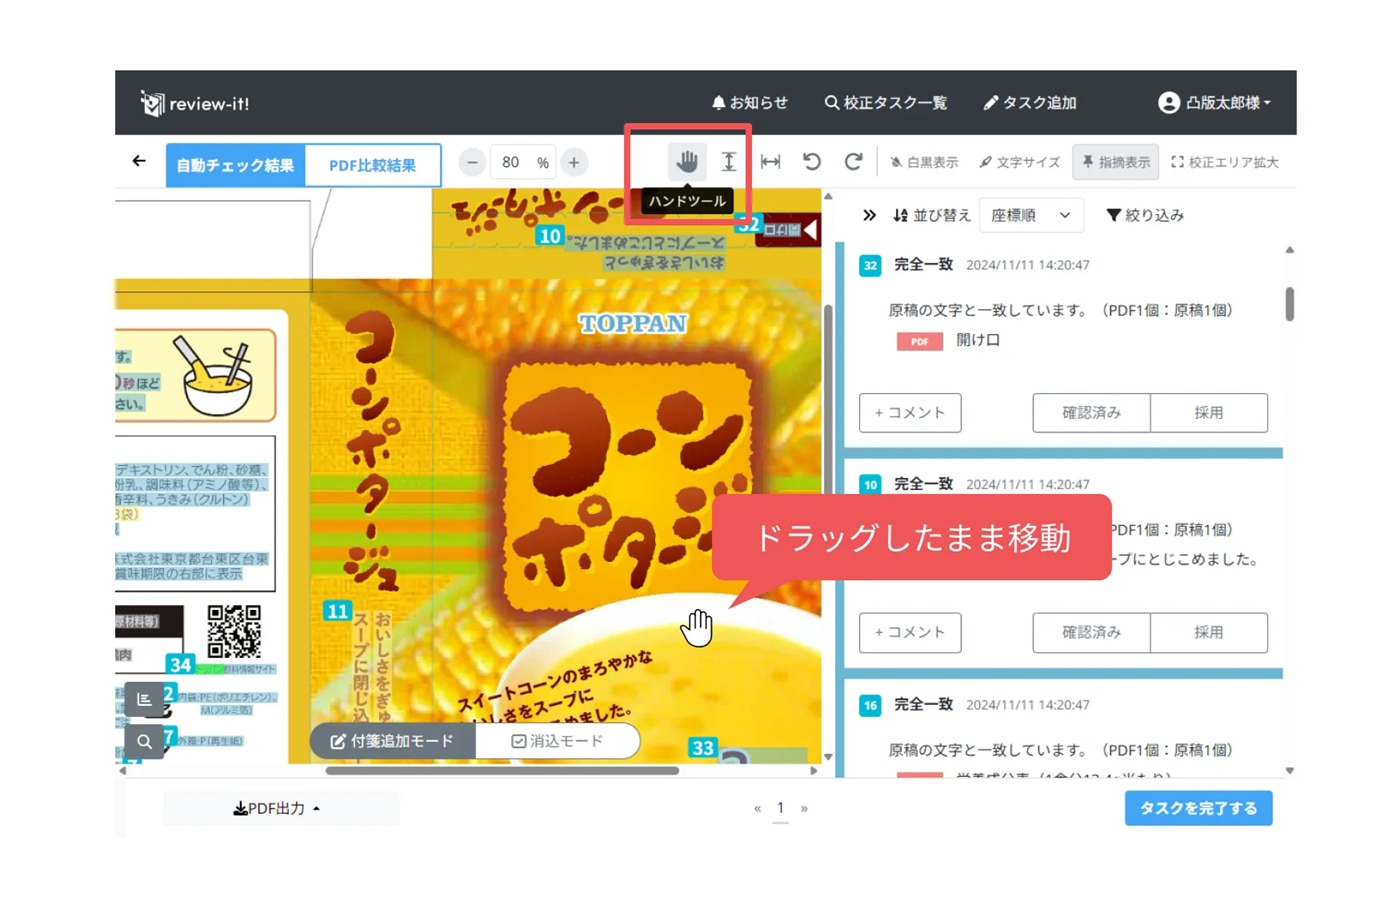1376x908 pixels.
Task: Click the page number 1 field
Action: 781,808
